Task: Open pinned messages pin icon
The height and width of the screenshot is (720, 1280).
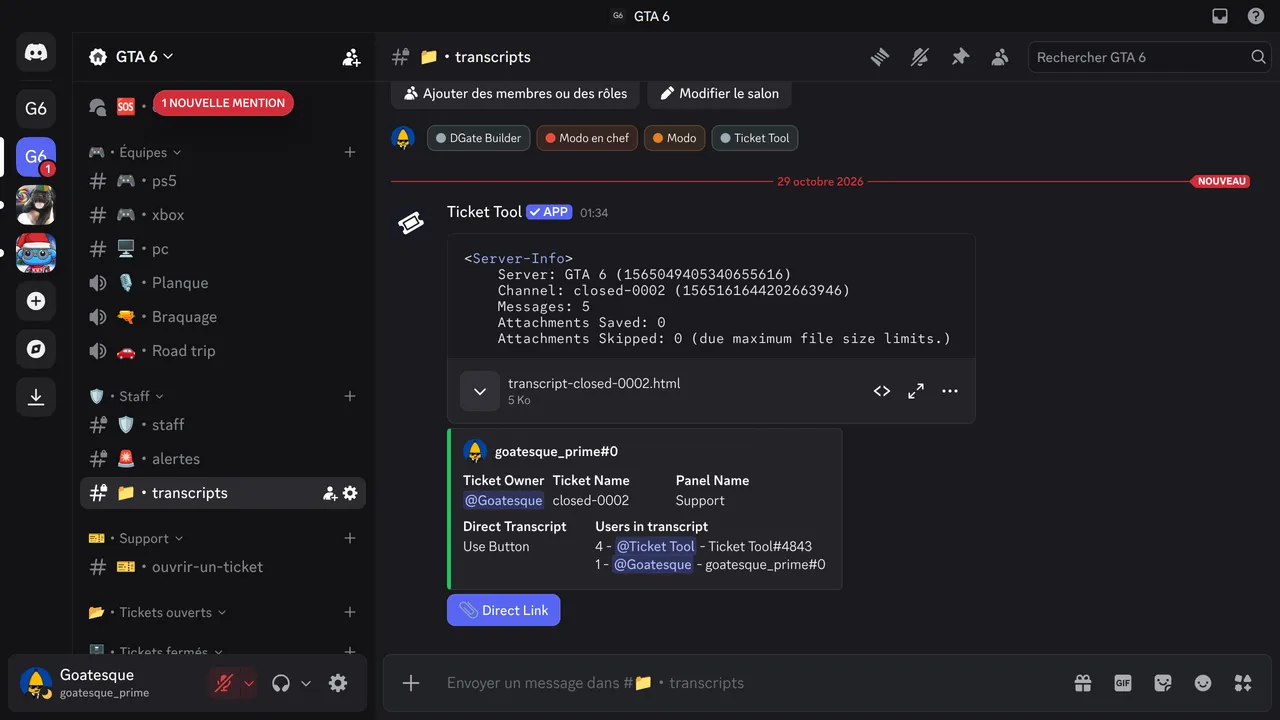Action: [960, 57]
